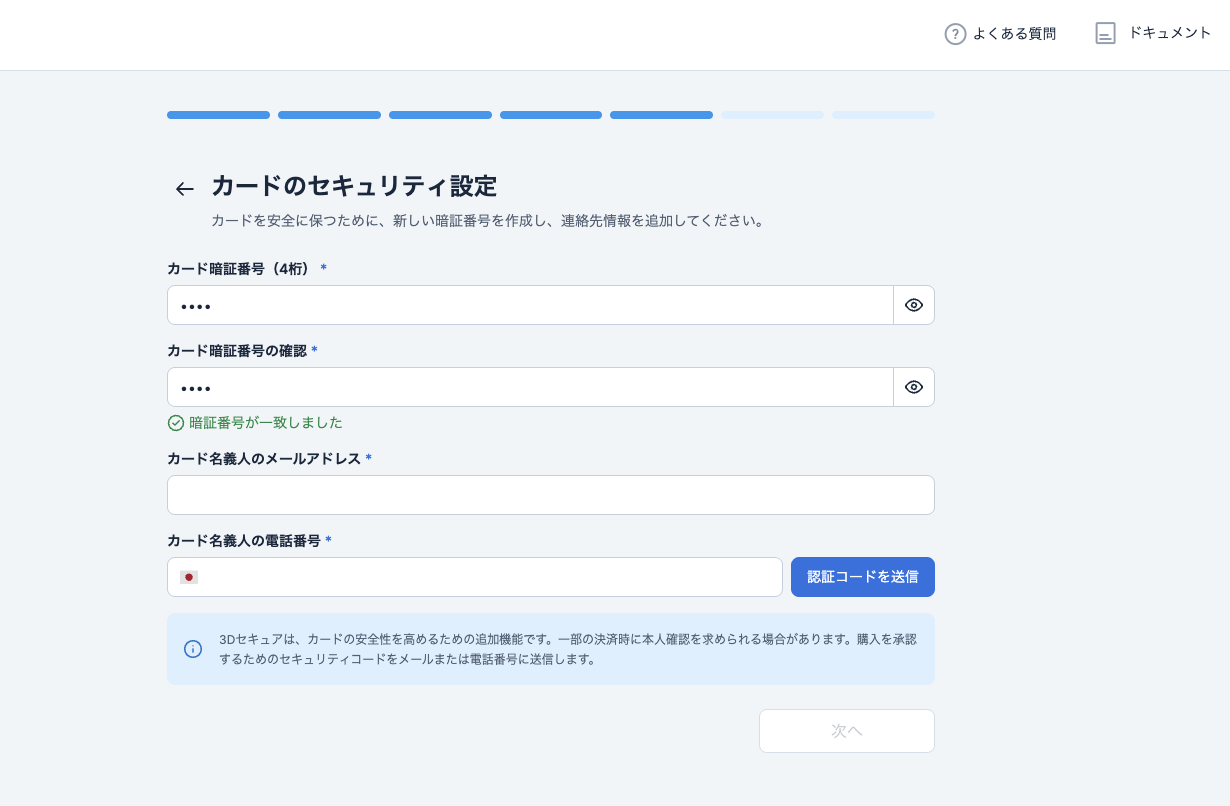Screen dimensions: 1230x806
Task: Click the カードのセキュリティ設定 heading
Action: click(x=354, y=186)
